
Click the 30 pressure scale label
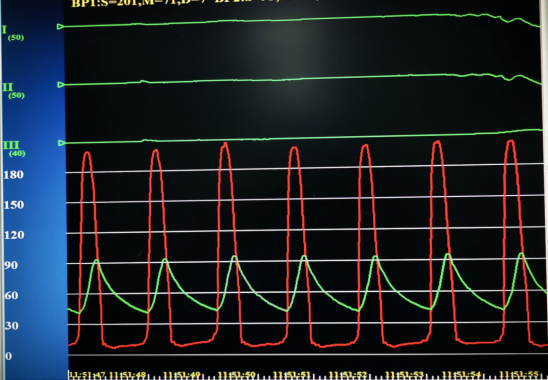coord(12,326)
